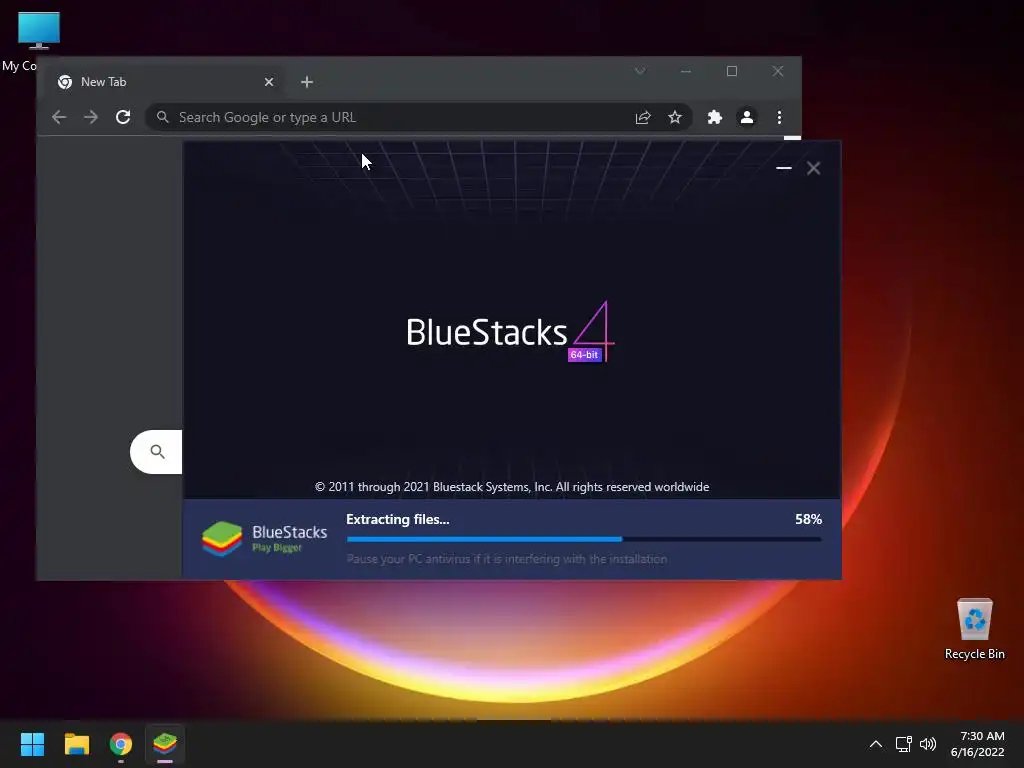The image size is (1024, 768).
Task: Open the network status tray icon
Action: (903, 744)
